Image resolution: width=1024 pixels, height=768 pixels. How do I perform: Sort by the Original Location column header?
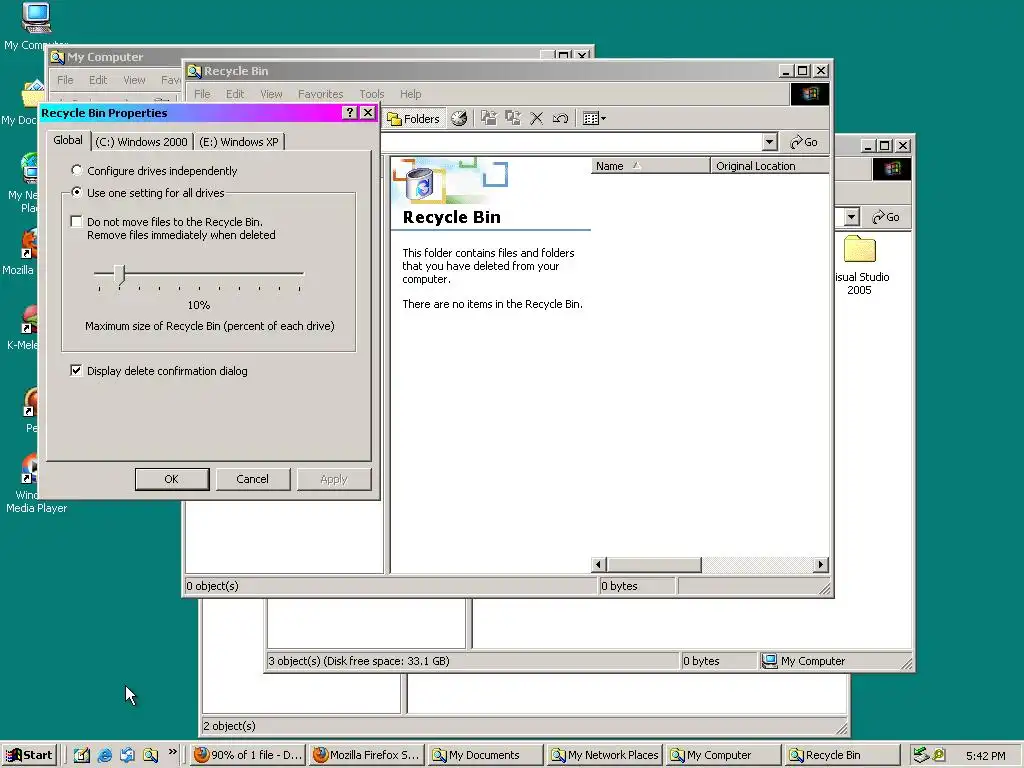[x=769, y=166]
